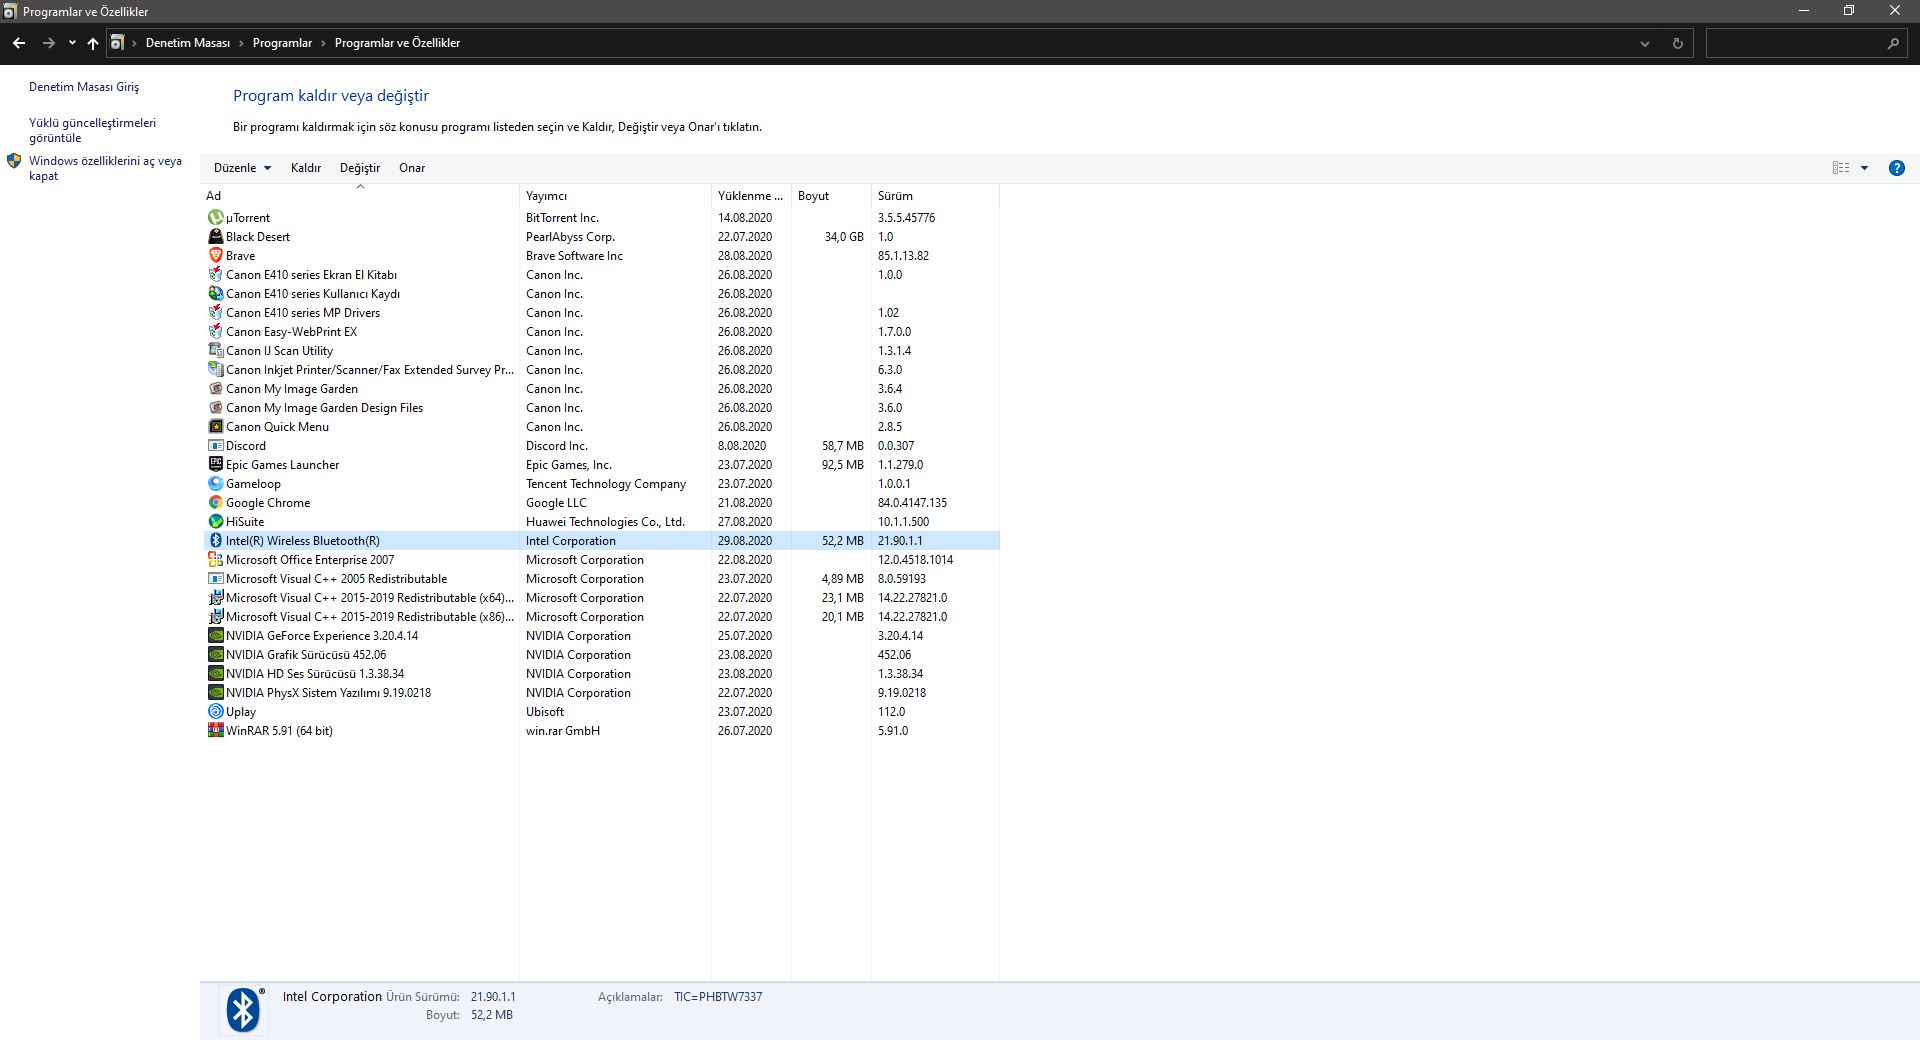This screenshot has height=1040, width=1920.
Task: Click Kaldır to uninstall program
Action: (306, 168)
